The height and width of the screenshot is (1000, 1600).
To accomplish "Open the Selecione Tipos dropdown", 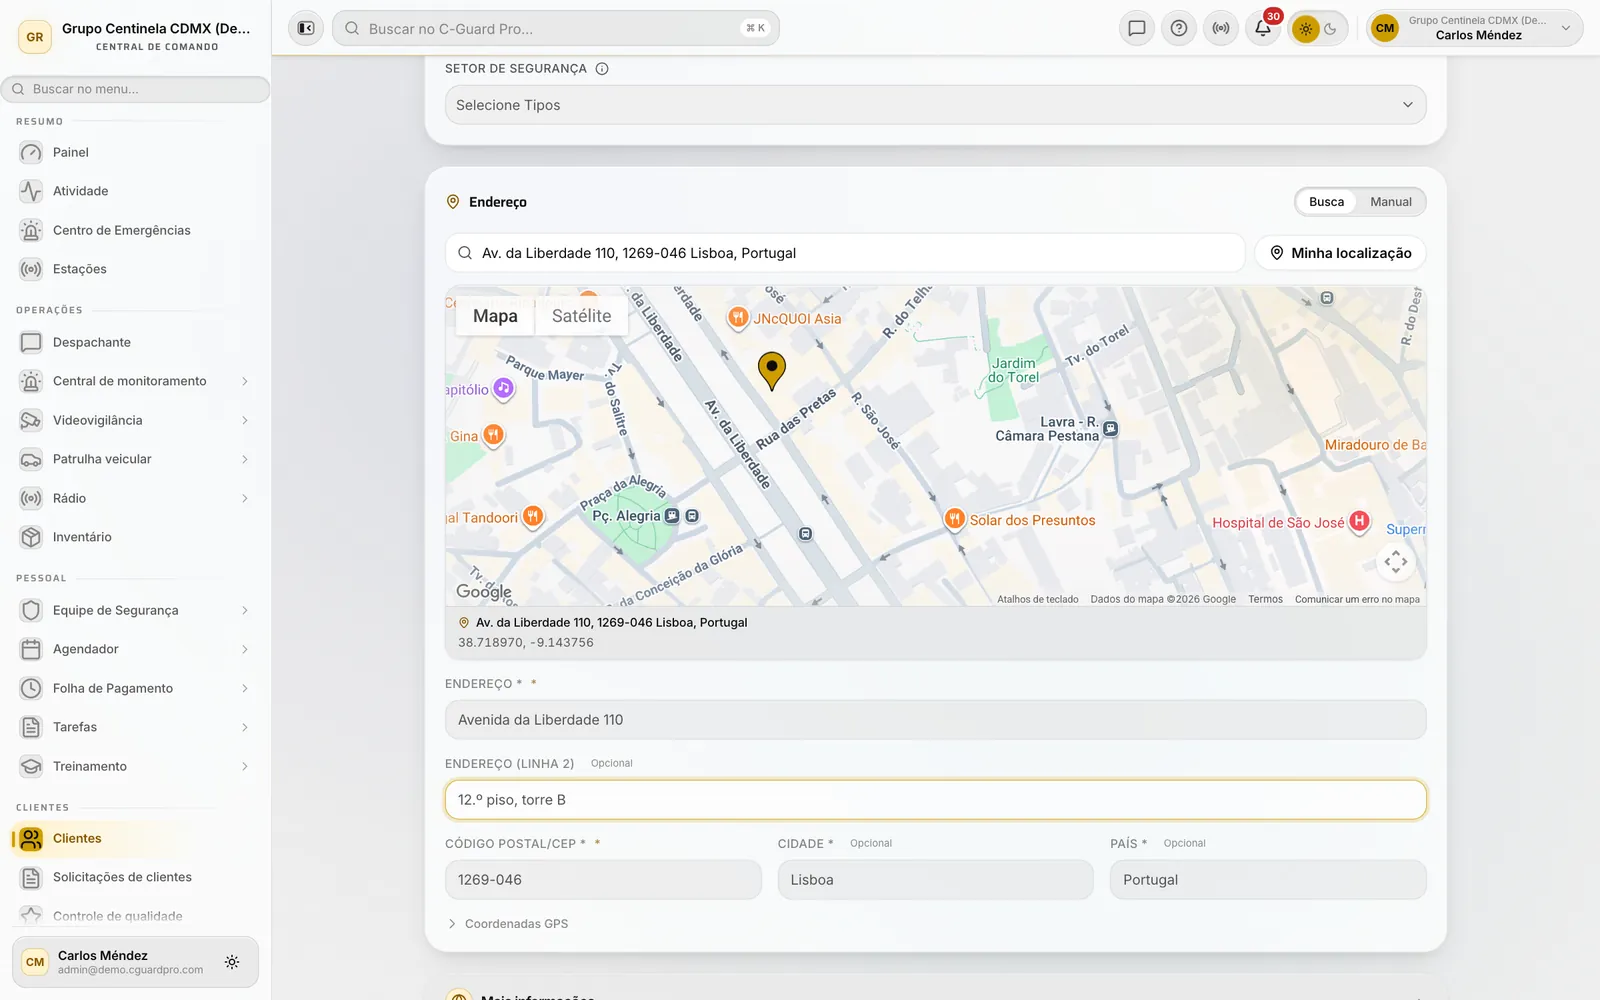I will [x=935, y=105].
